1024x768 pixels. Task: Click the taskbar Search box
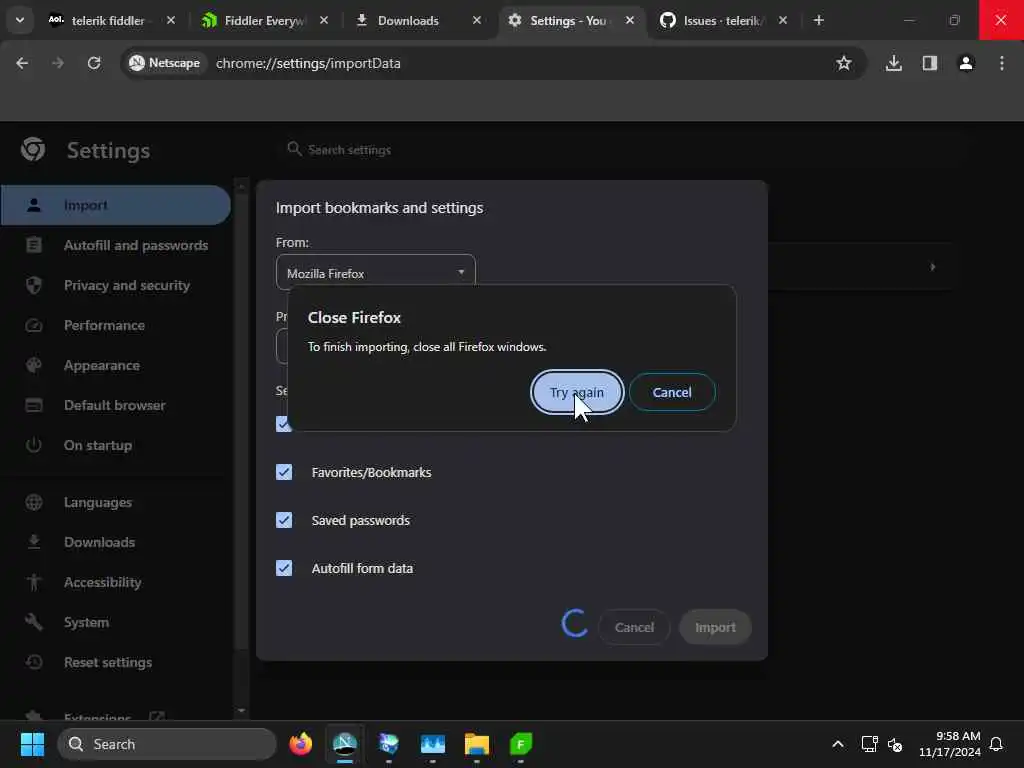pyautogui.click(x=167, y=744)
